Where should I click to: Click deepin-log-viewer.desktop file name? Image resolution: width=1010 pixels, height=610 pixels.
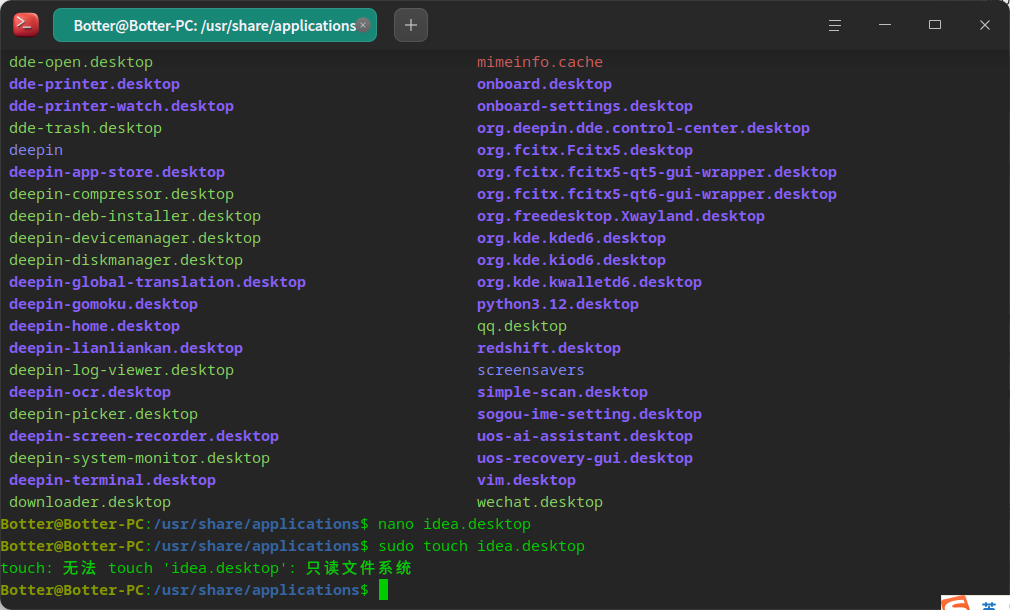click(122, 370)
